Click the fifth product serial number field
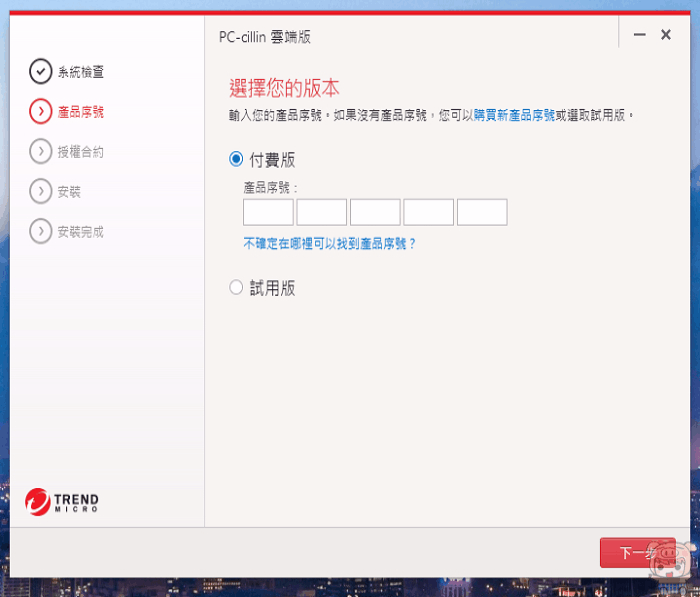Image resolution: width=700 pixels, height=597 pixels. click(x=482, y=212)
